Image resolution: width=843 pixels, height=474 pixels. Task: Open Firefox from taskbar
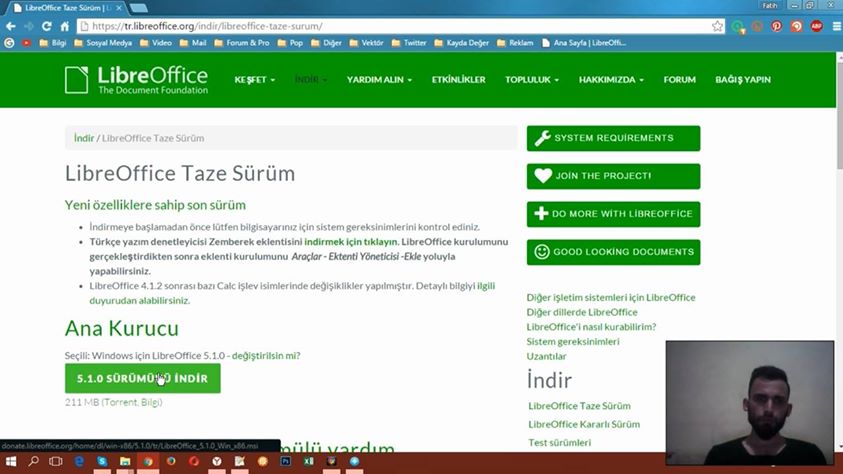pos(171,462)
